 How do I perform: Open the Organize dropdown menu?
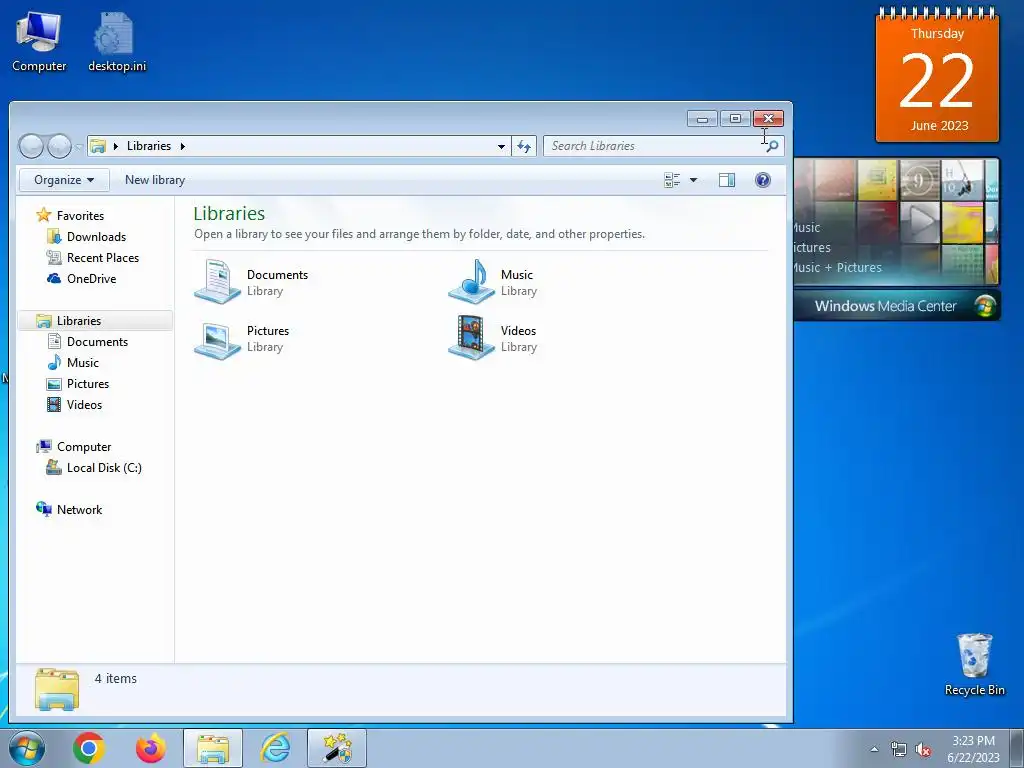point(63,180)
